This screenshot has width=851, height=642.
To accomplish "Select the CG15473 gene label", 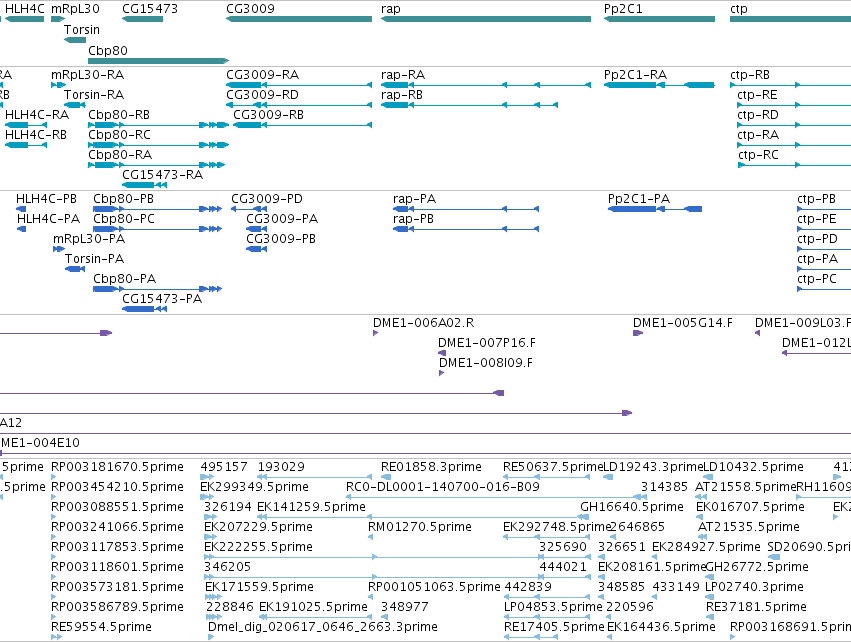I will 150,9.
